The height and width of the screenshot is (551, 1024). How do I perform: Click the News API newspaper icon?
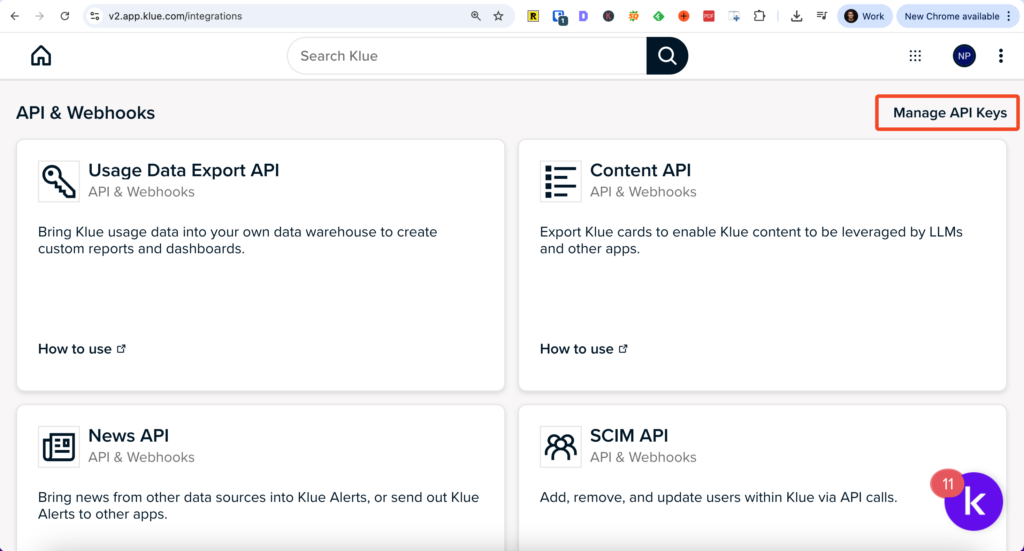tap(59, 447)
